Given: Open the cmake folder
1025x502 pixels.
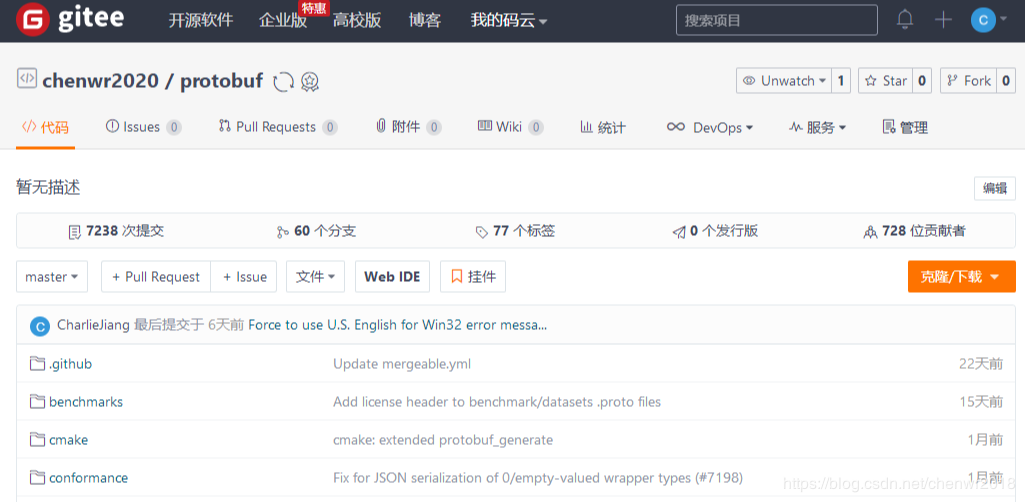Looking at the screenshot, I should click(68, 440).
